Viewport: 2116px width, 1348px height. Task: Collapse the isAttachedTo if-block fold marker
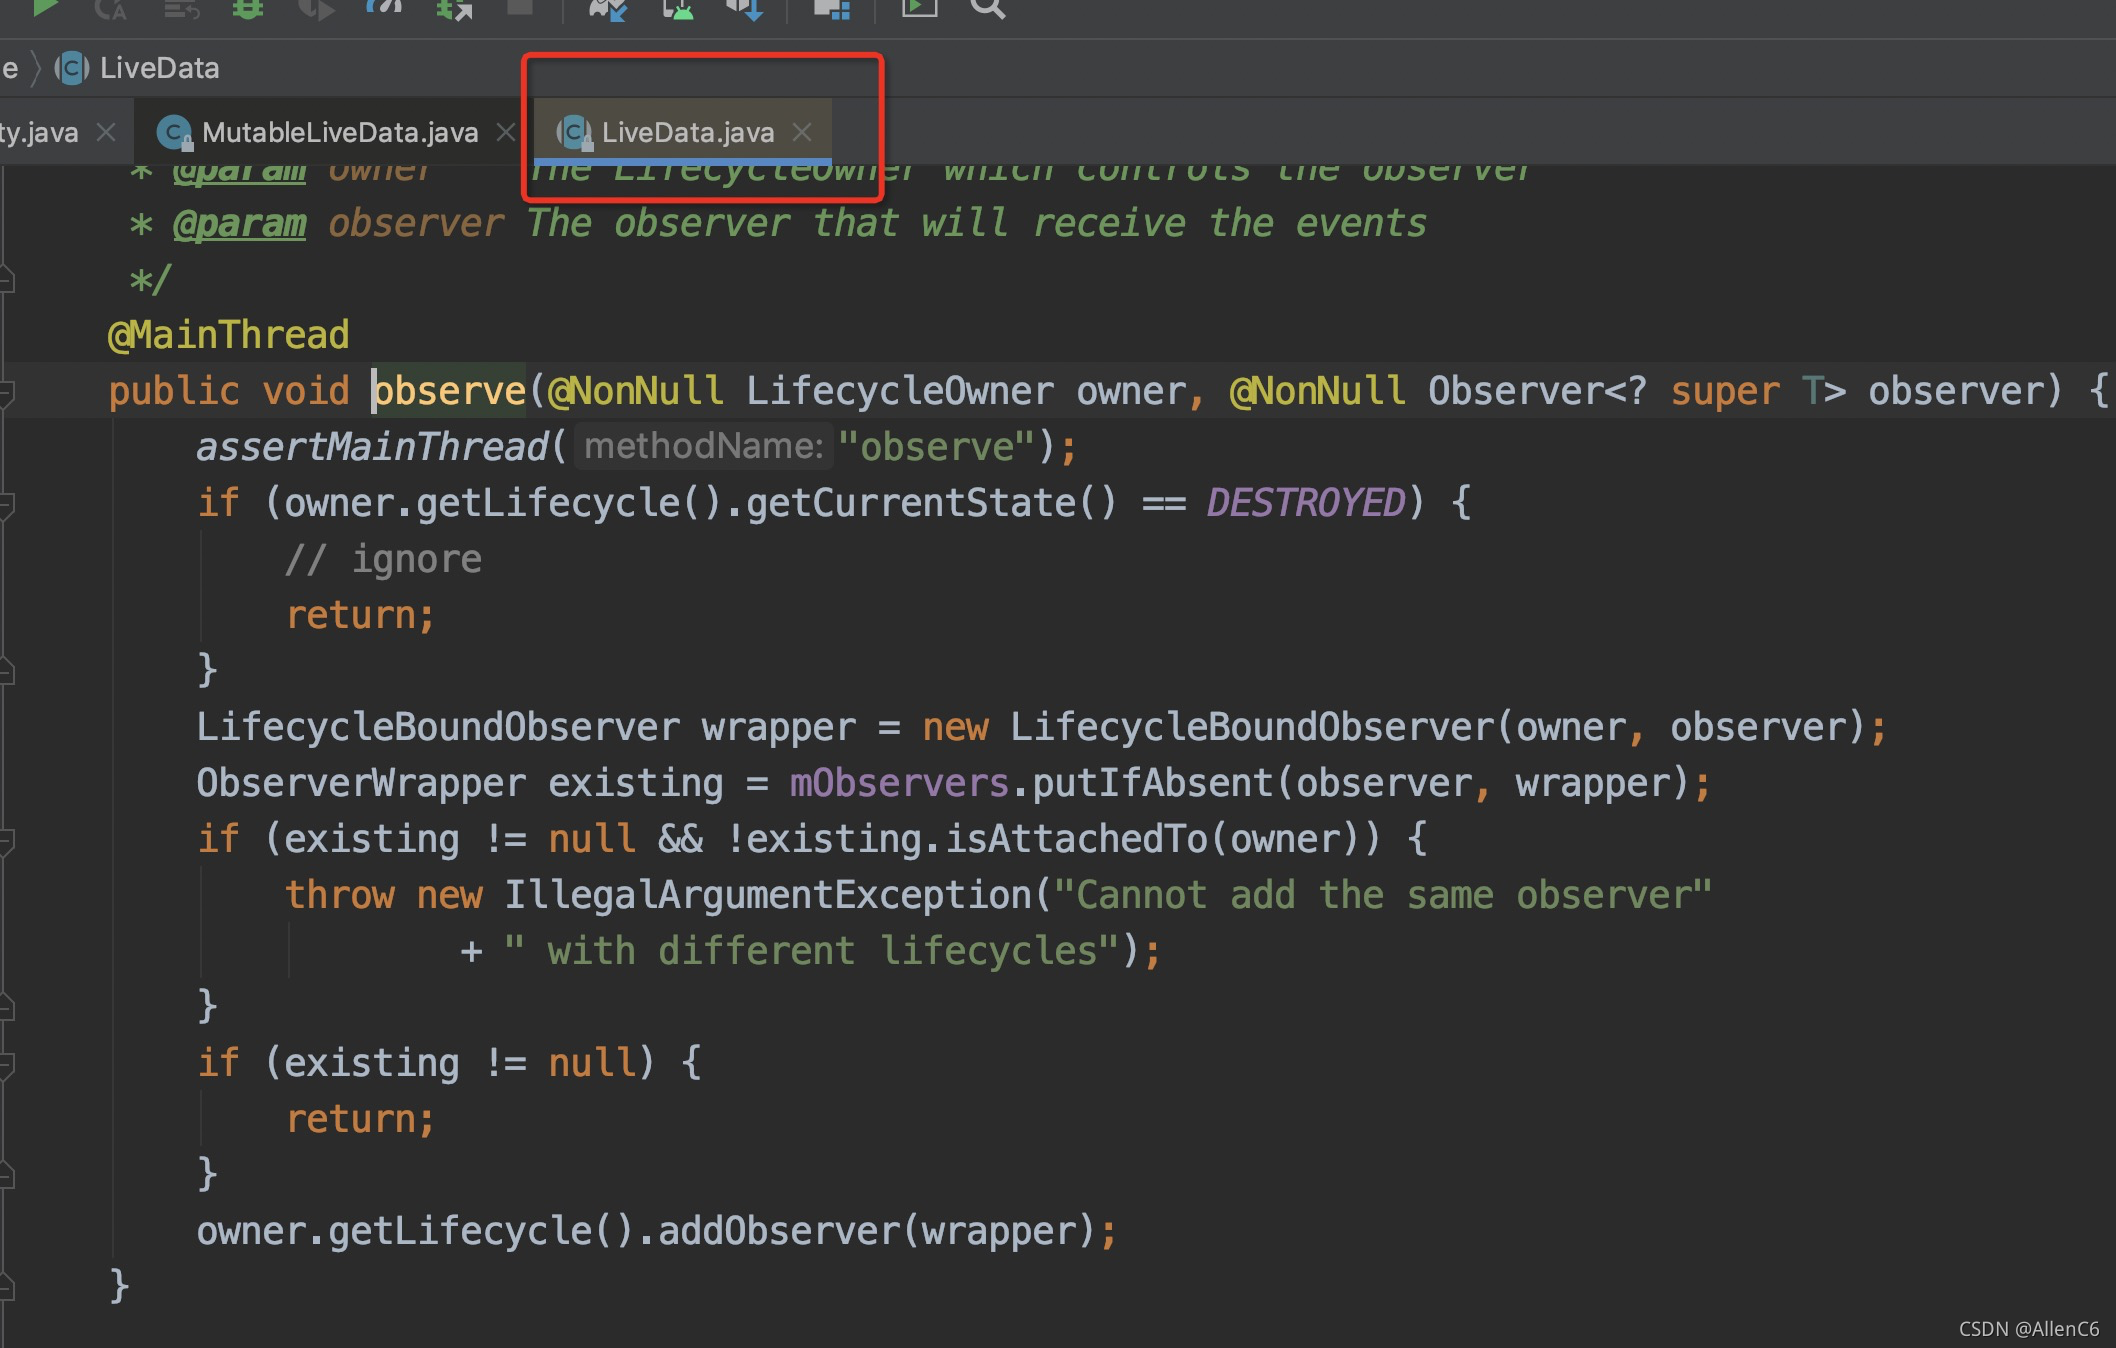coord(6,841)
